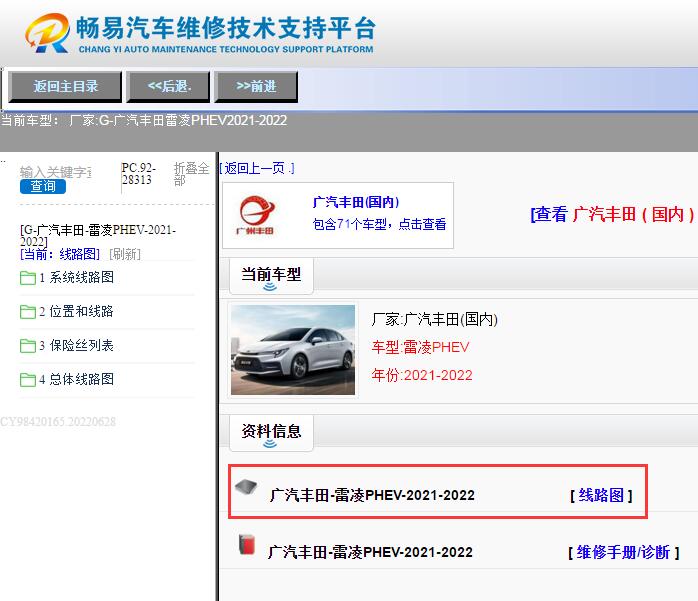
Task: Expand the 2 位置和线路 tree item
Action: 76,311
